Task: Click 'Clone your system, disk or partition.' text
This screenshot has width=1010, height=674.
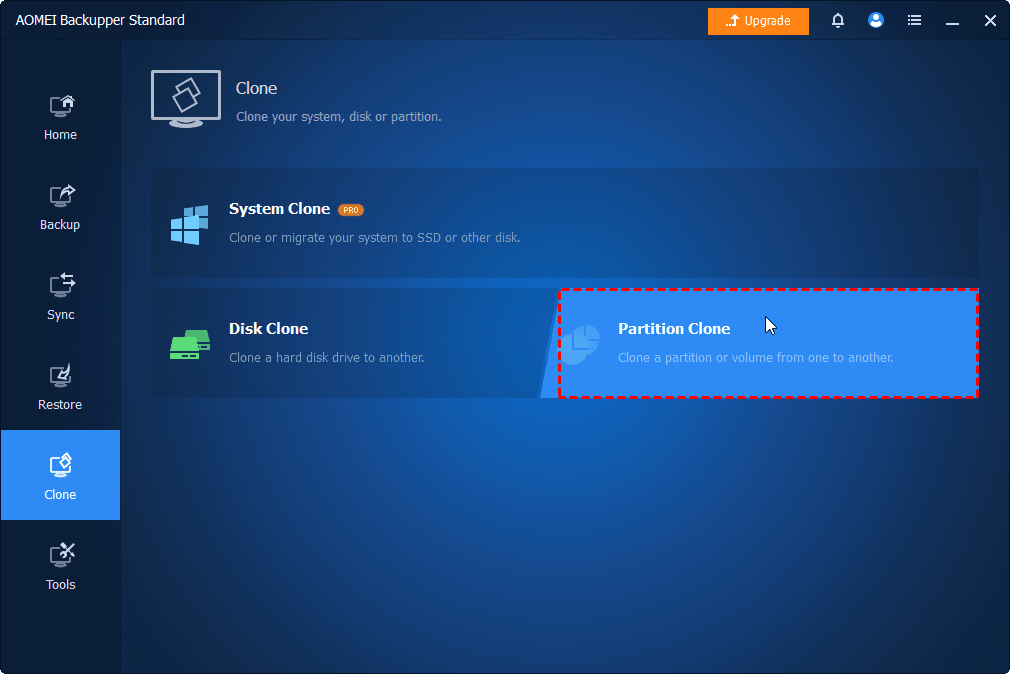Action: (x=339, y=117)
